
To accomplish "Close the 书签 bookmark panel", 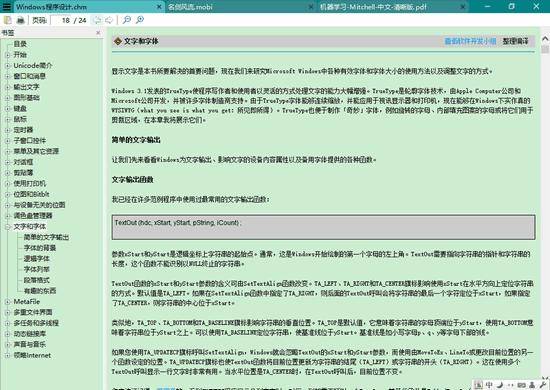I will tap(98, 33).
